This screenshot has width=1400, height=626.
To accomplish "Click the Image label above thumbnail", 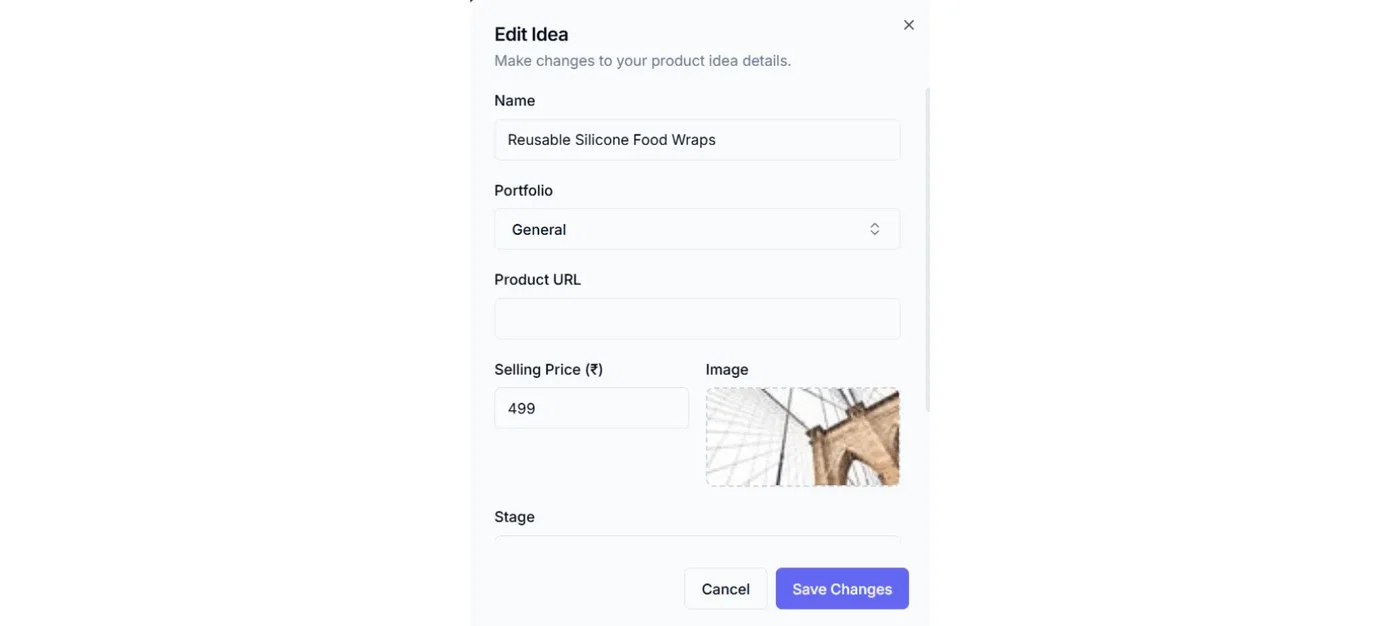I will 726,369.
